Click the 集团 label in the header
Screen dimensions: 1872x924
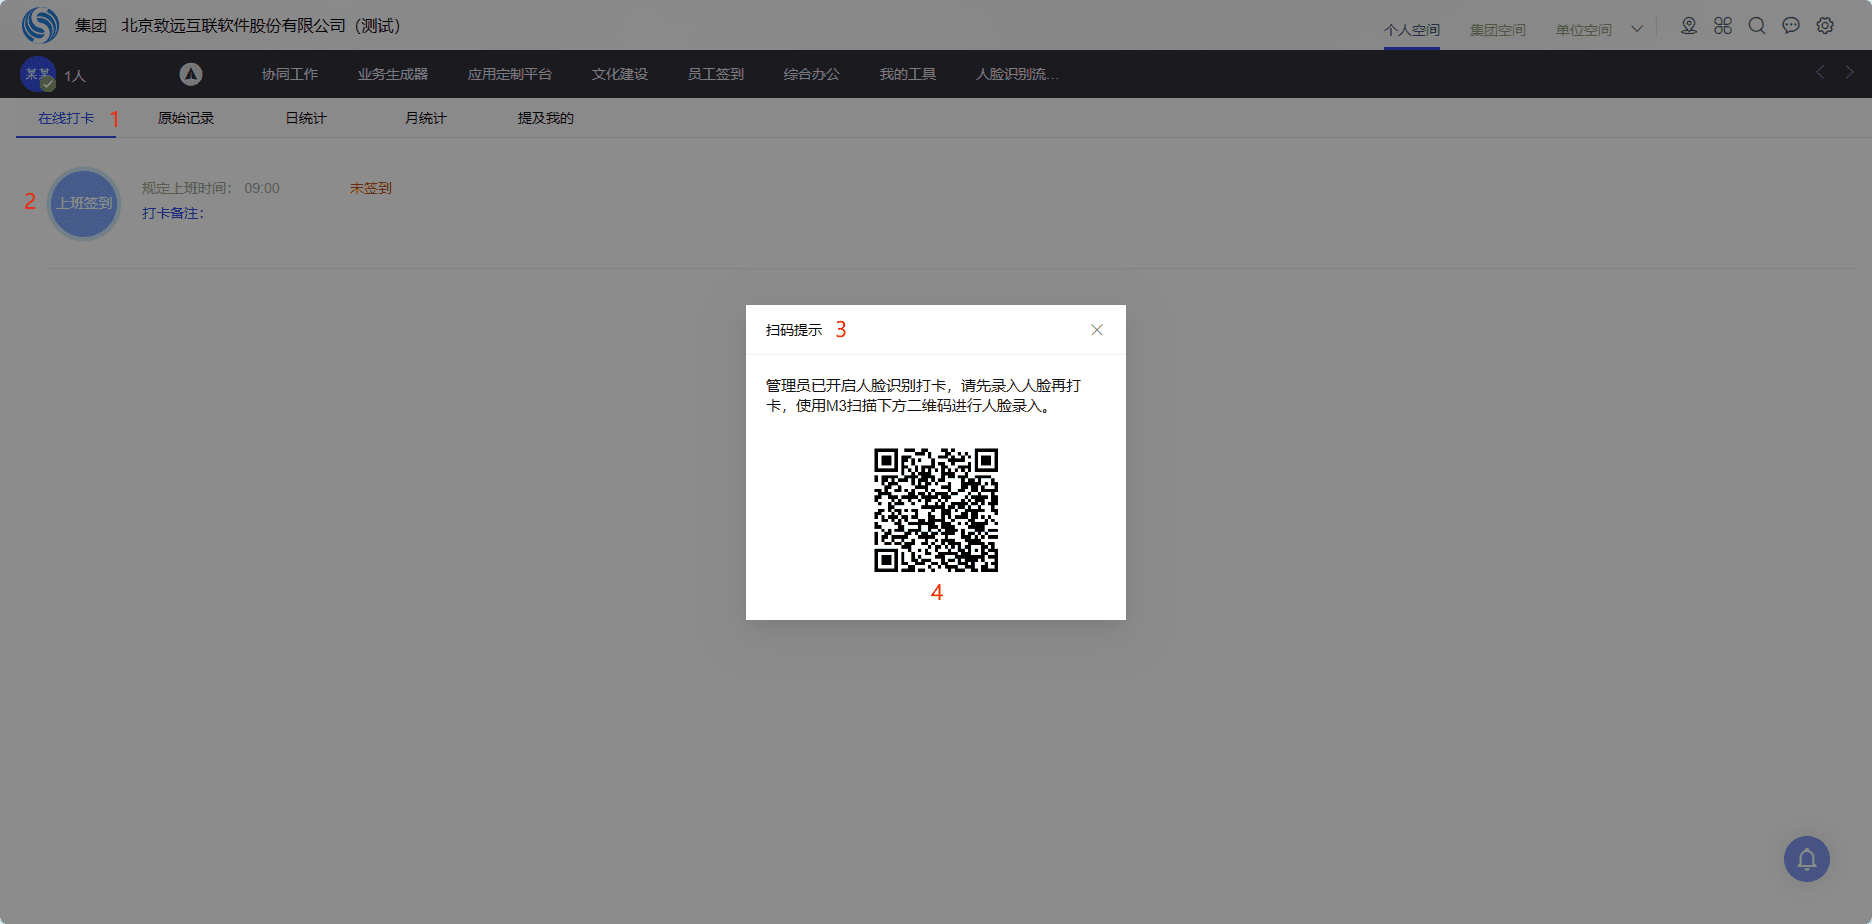(x=91, y=25)
